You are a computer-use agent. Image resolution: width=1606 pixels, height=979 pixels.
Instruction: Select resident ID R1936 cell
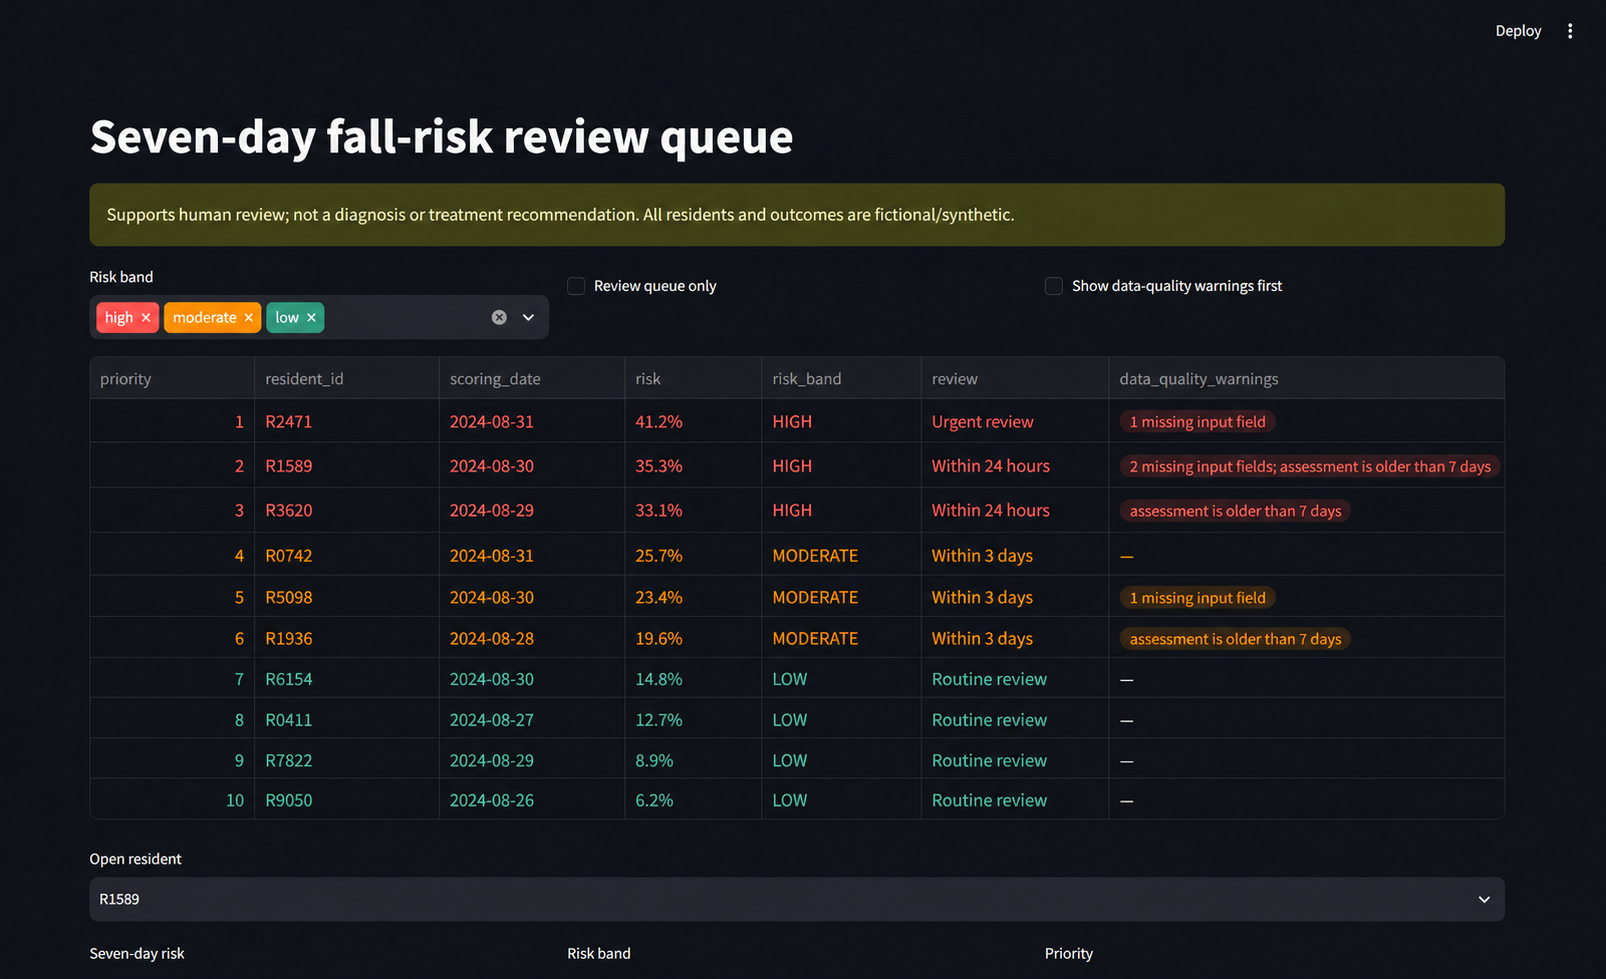pos(347,638)
